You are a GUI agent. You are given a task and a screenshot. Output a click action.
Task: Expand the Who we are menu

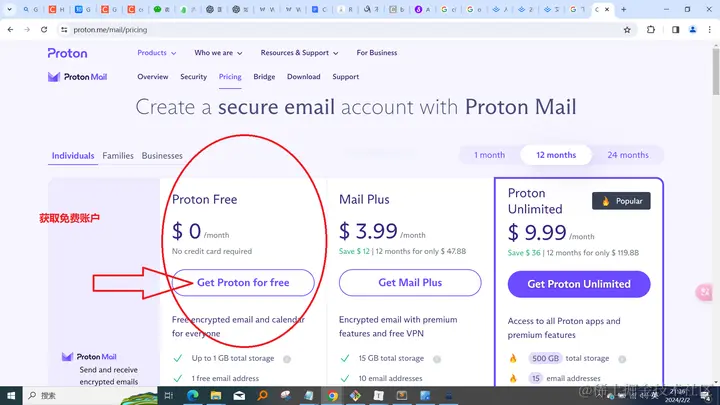click(x=218, y=53)
